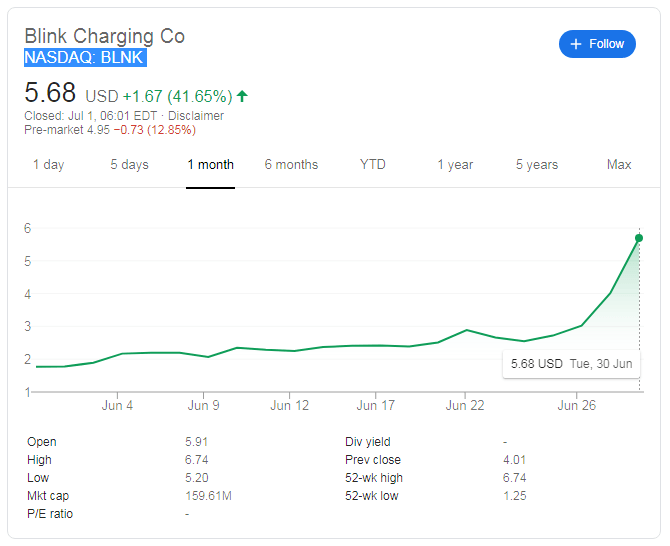Click the y-axis label 3

28,326
